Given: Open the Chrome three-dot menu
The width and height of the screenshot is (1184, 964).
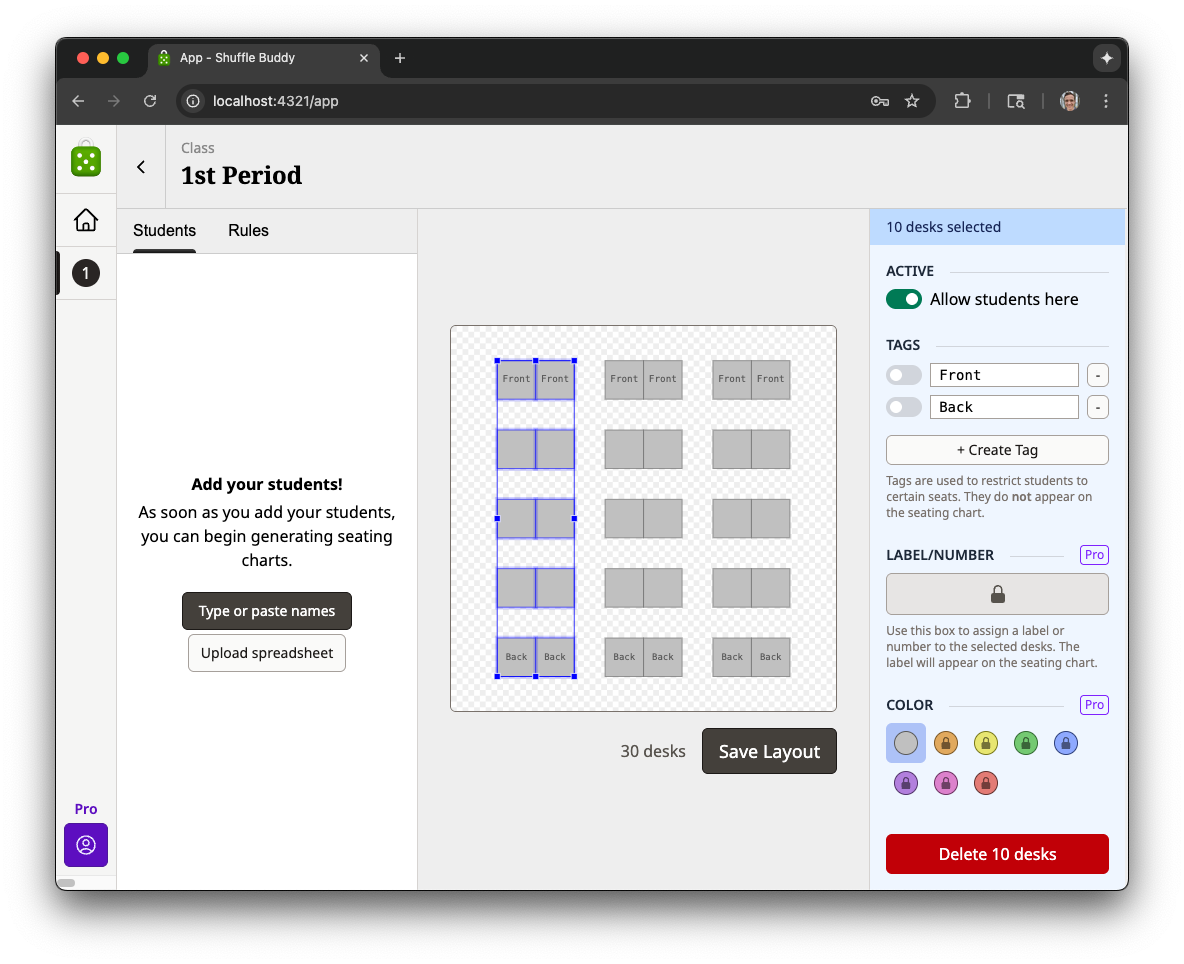Looking at the screenshot, I should tap(1106, 101).
